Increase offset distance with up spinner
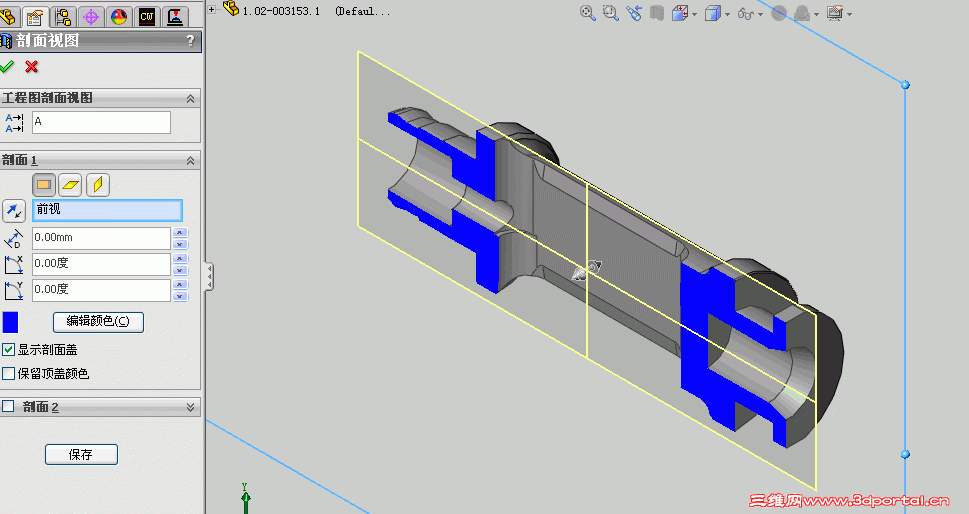 (180, 233)
